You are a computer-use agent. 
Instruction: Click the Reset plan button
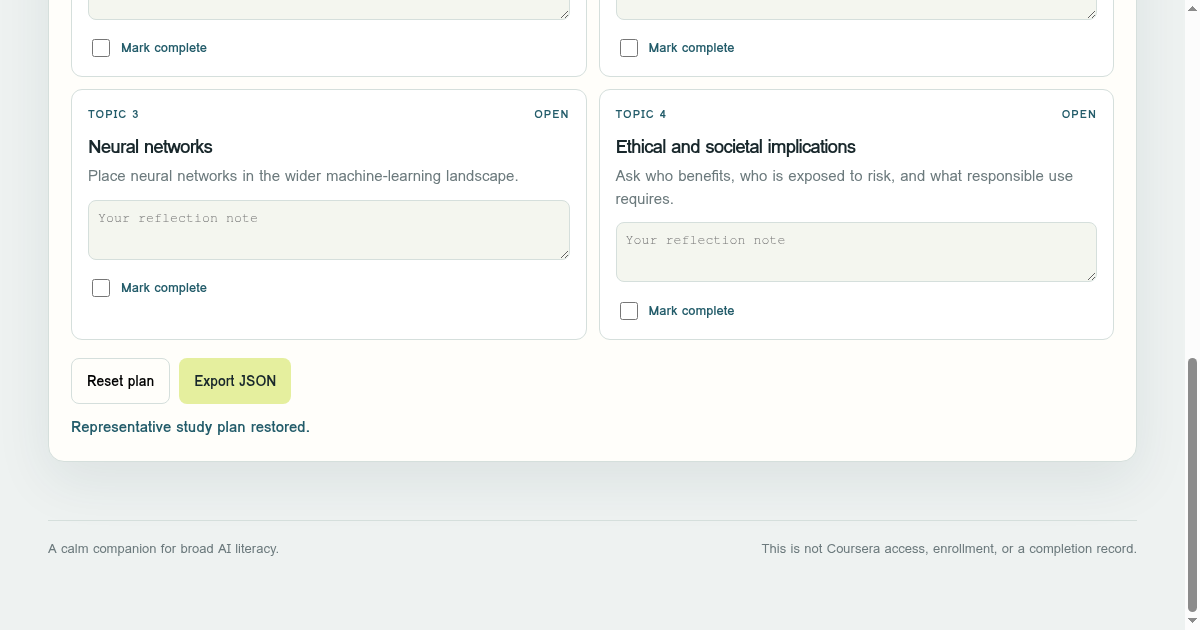coord(120,381)
